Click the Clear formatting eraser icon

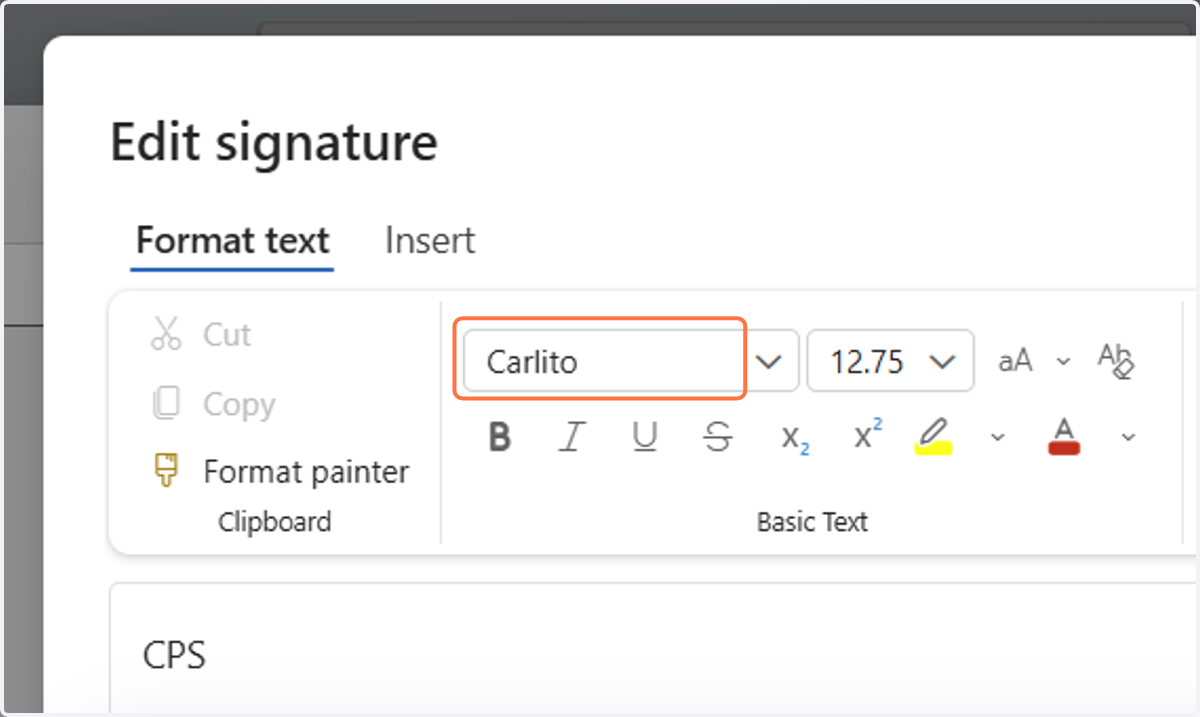[x=1116, y=360]
